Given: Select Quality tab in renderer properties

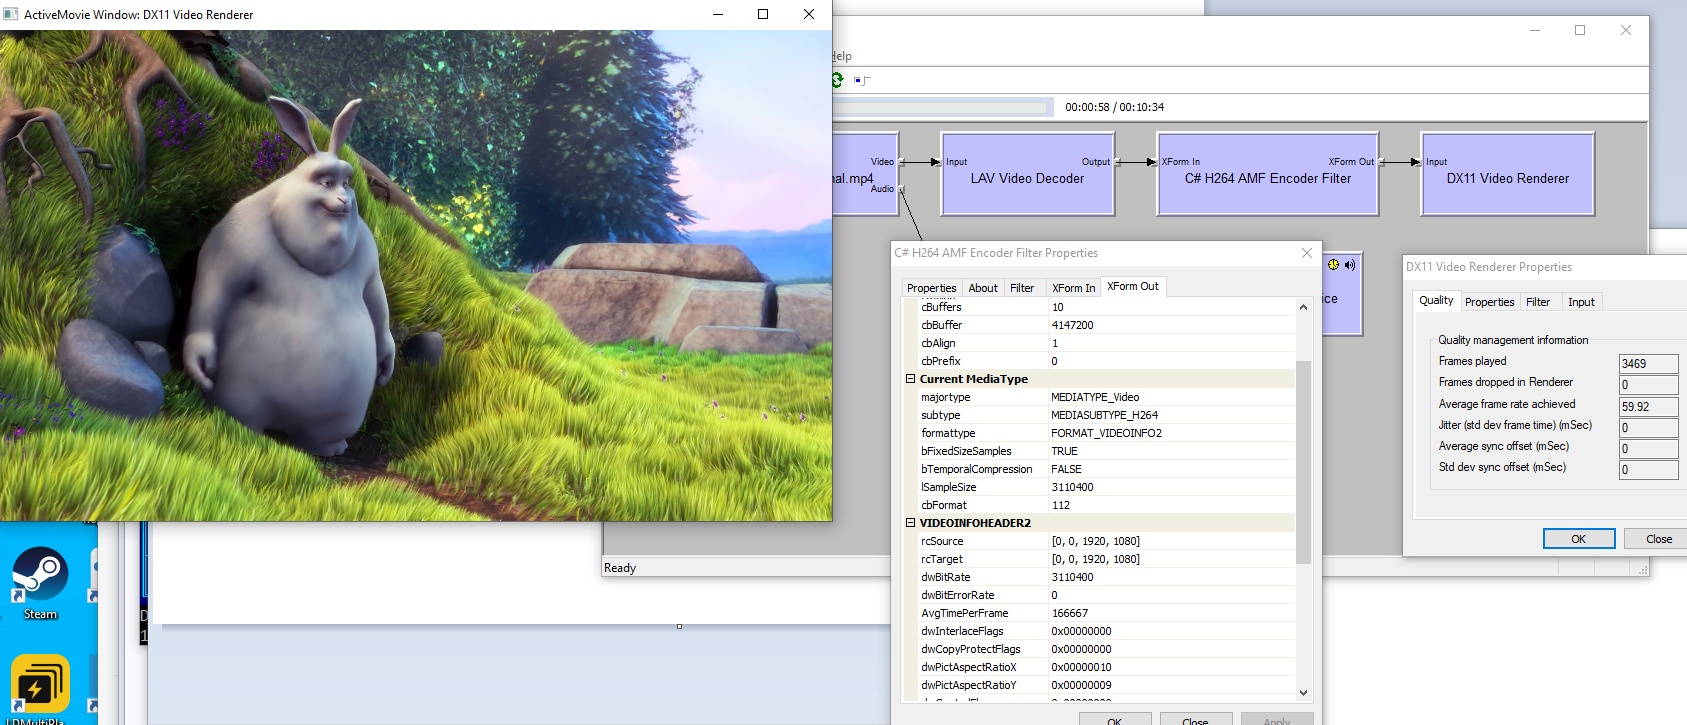Looking at the screenshot, I should point(1436,300).
